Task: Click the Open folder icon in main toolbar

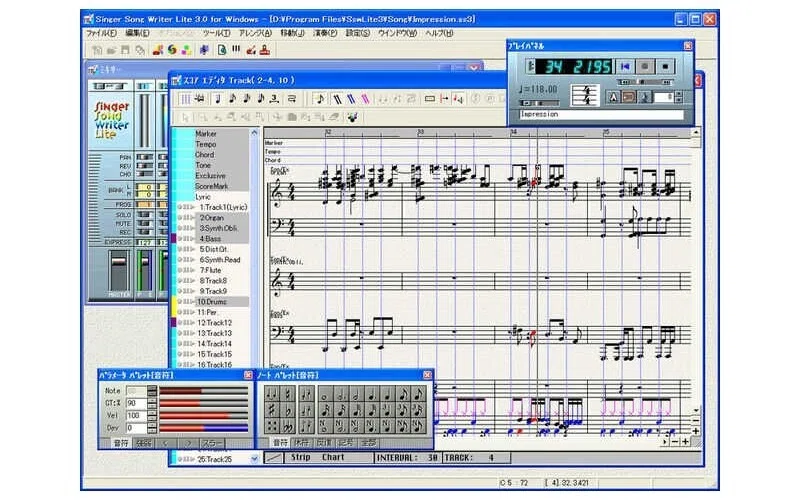Action: coord(111,50)
